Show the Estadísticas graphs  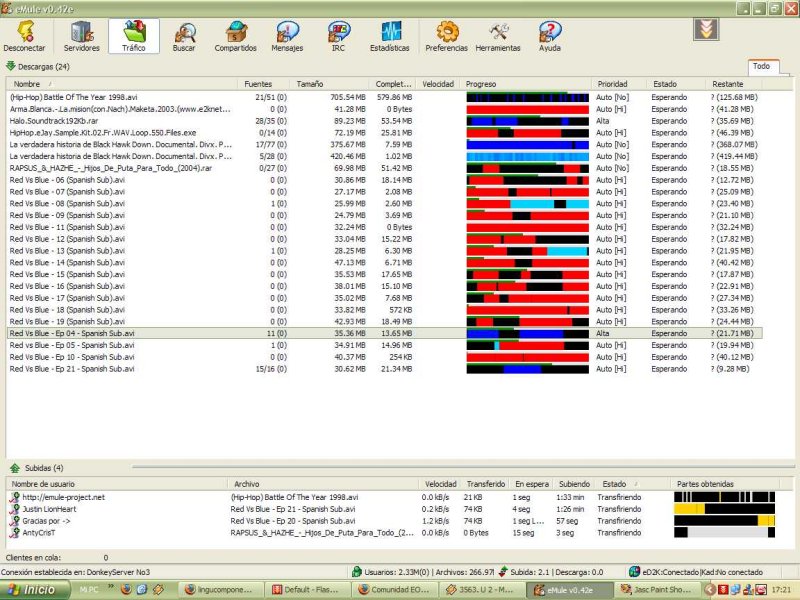(389, 36)
